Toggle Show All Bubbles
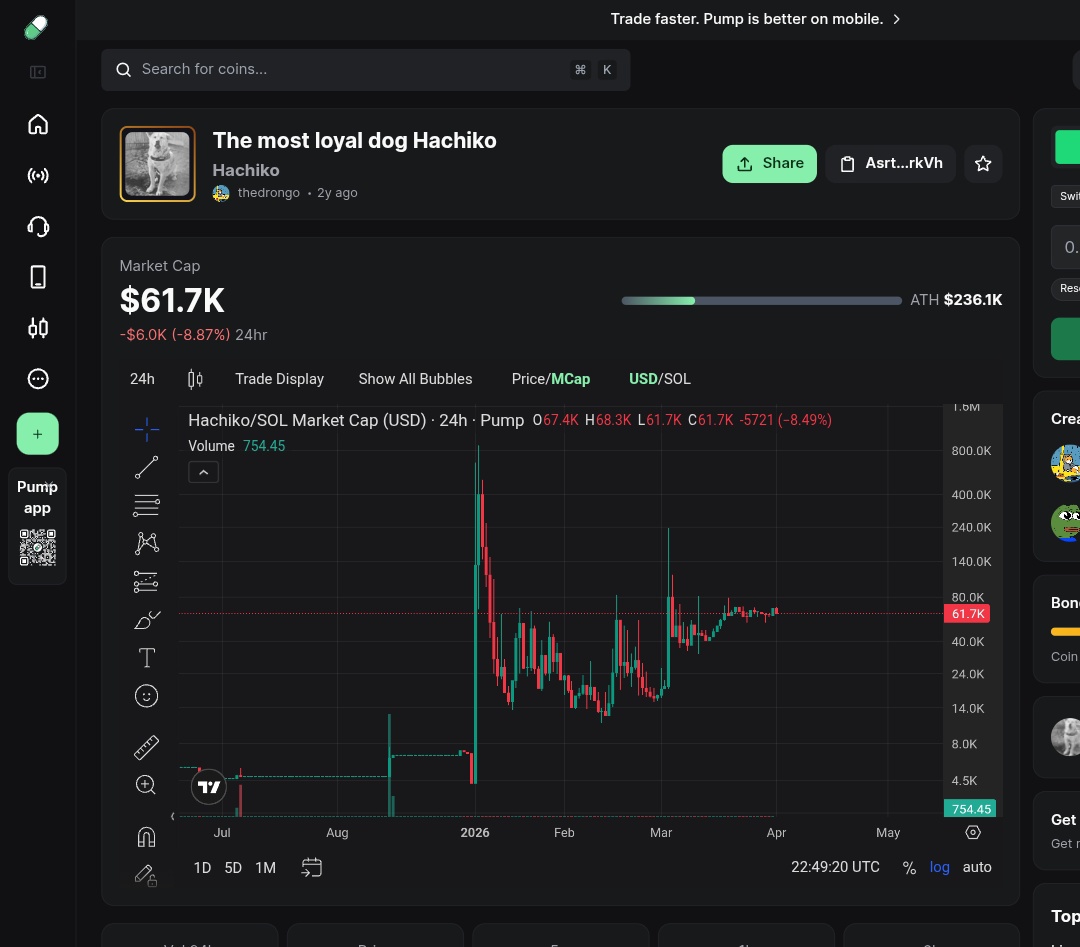The image size is (1080, 947). point(415,379)
